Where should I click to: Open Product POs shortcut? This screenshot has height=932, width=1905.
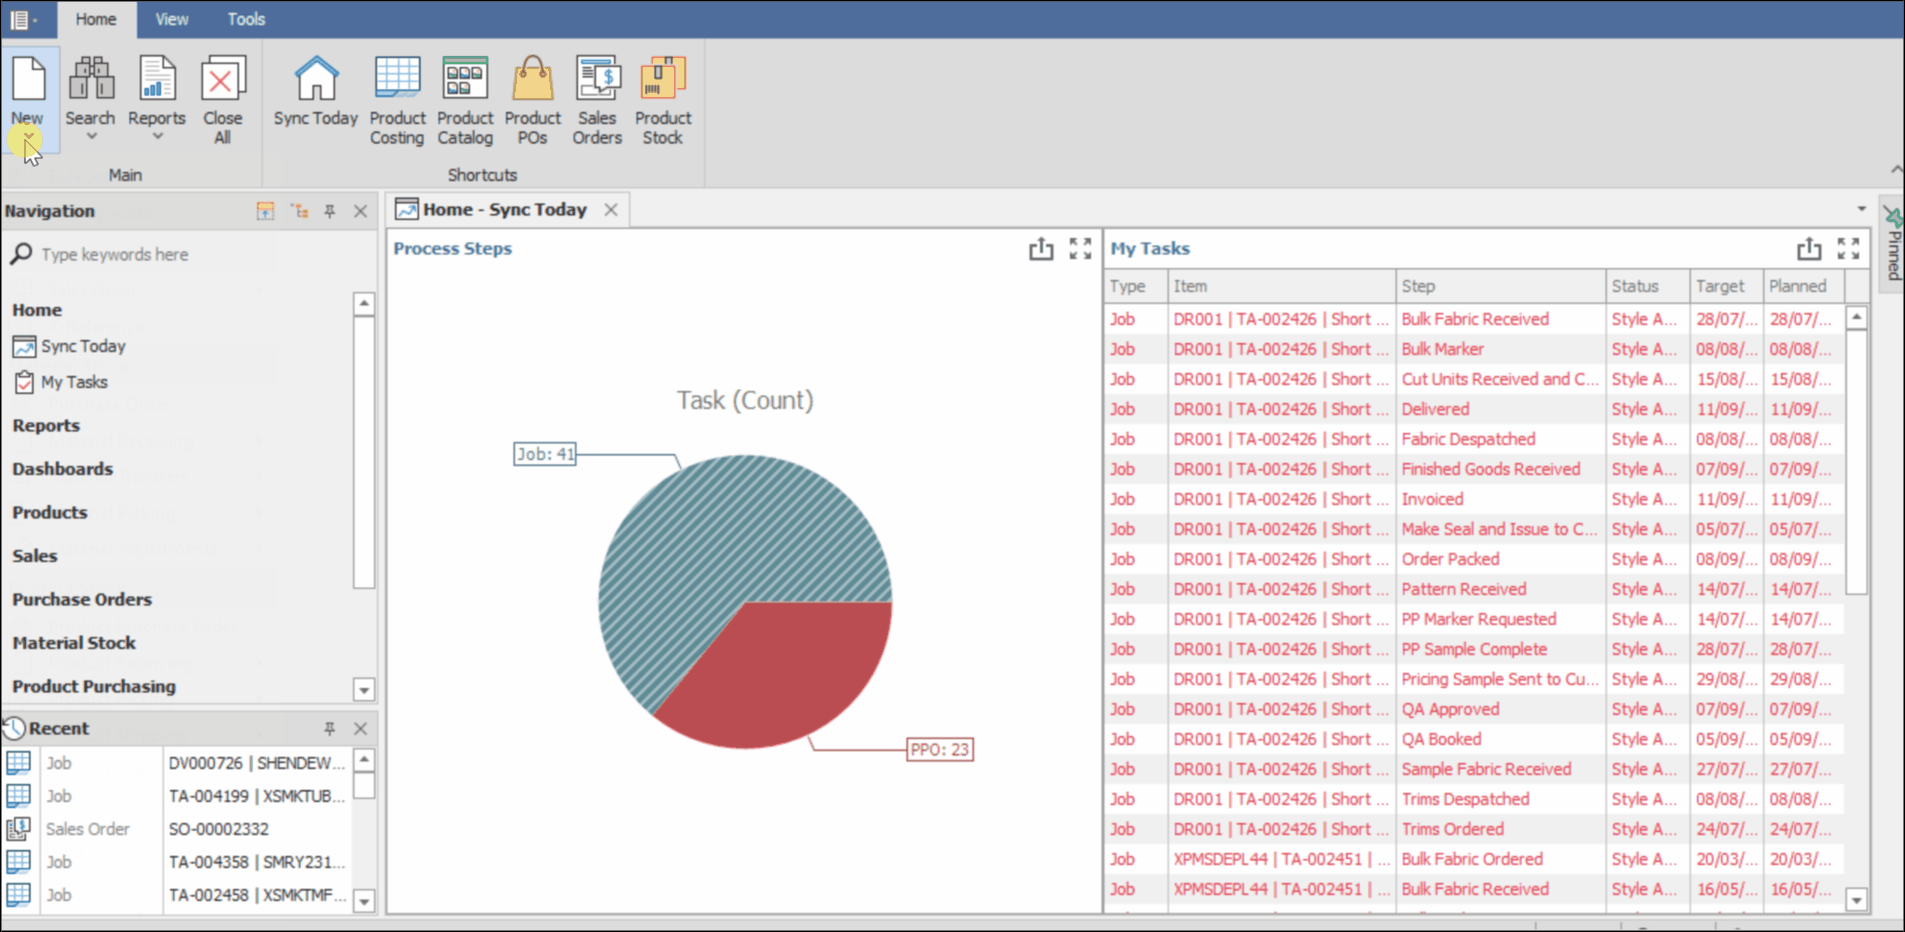coord(532,100)
